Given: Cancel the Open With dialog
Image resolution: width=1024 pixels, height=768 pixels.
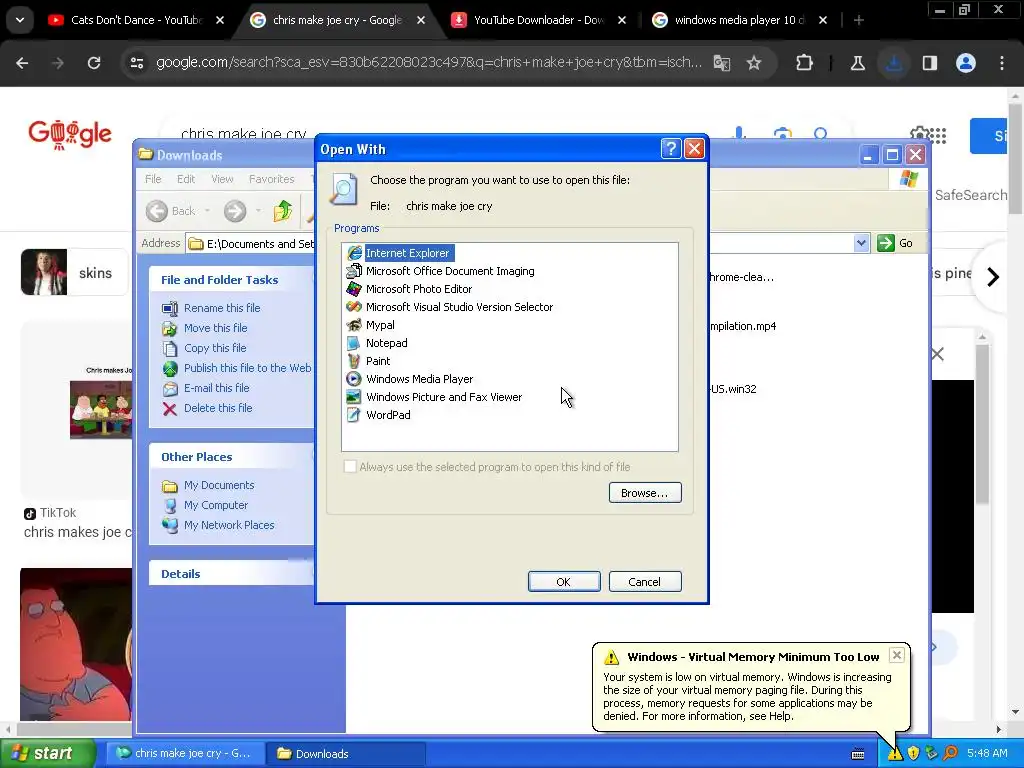Looking at the screenshot, I should (645, 581).
